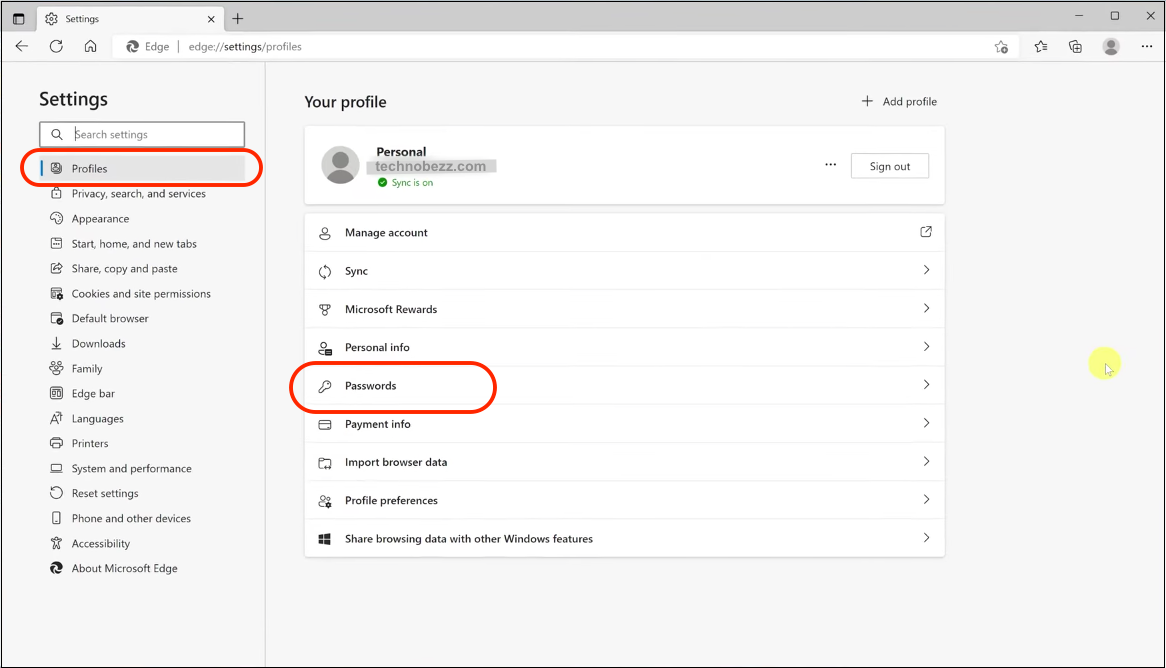Click the Sync is on status

click(x=405, y=183)
